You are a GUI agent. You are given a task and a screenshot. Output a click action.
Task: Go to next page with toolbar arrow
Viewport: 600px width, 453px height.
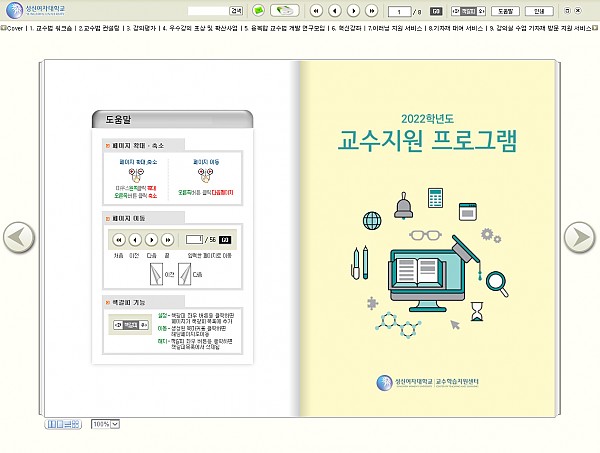coord(353,11)
